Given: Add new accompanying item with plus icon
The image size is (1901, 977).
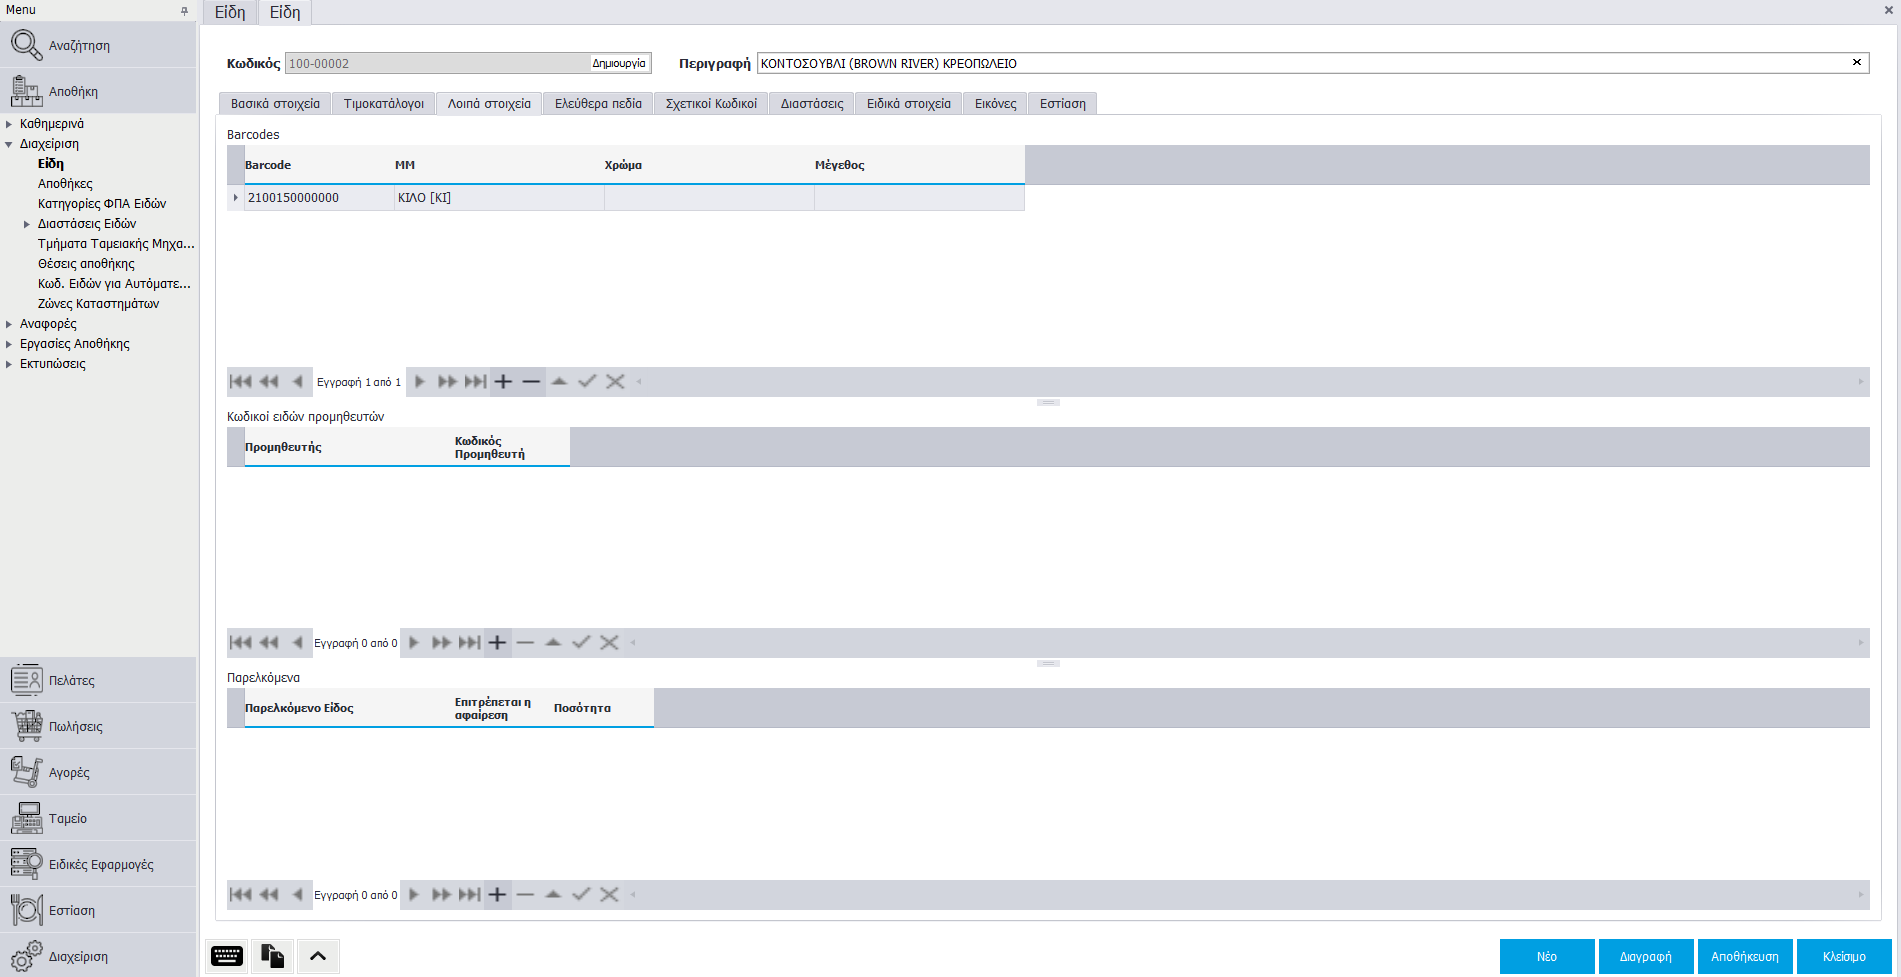Looking at the screenshot, I should coord(497,895).
